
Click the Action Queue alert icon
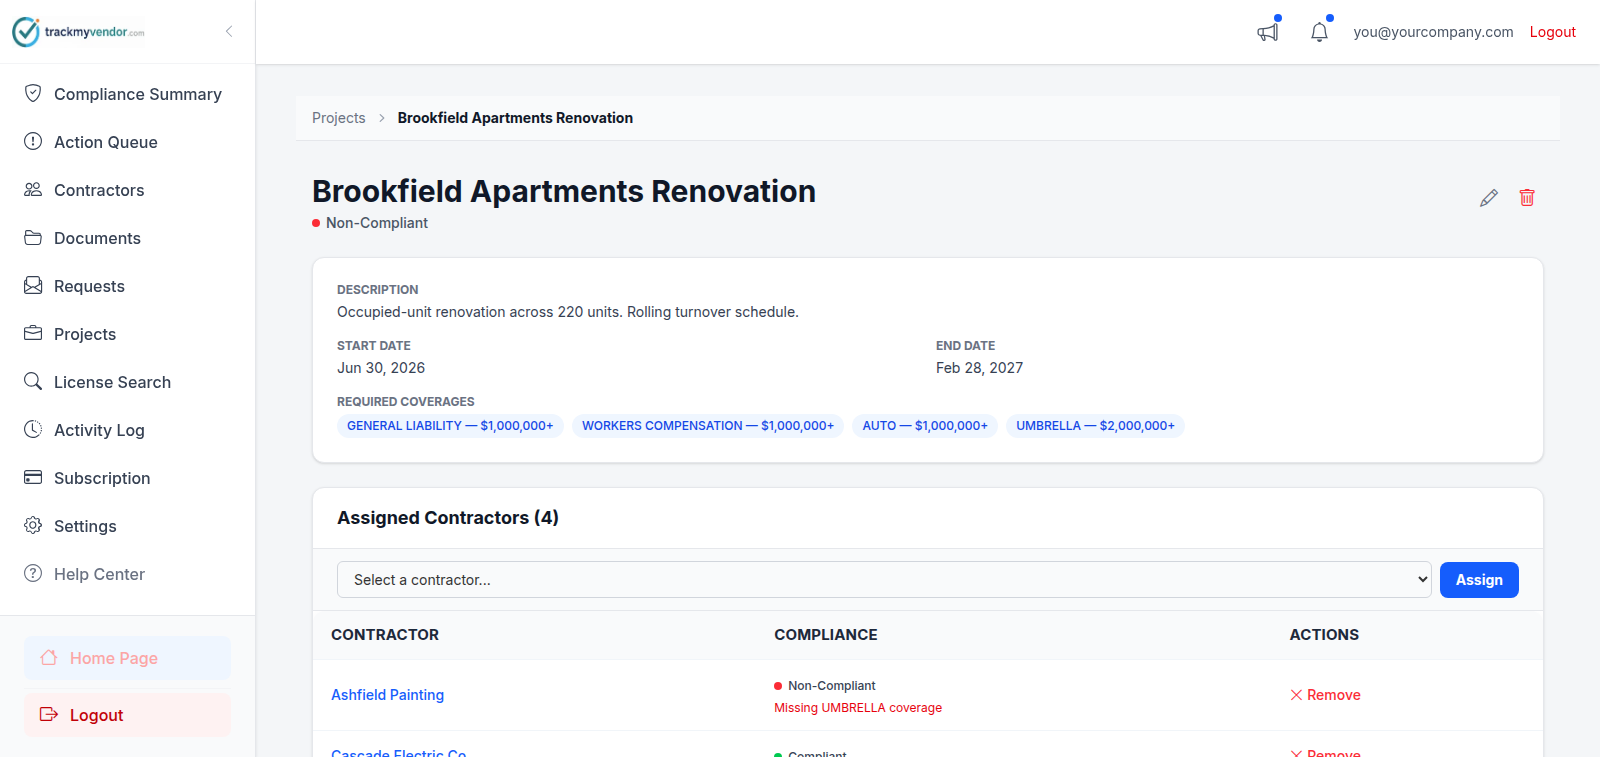(x=33, y=141)
